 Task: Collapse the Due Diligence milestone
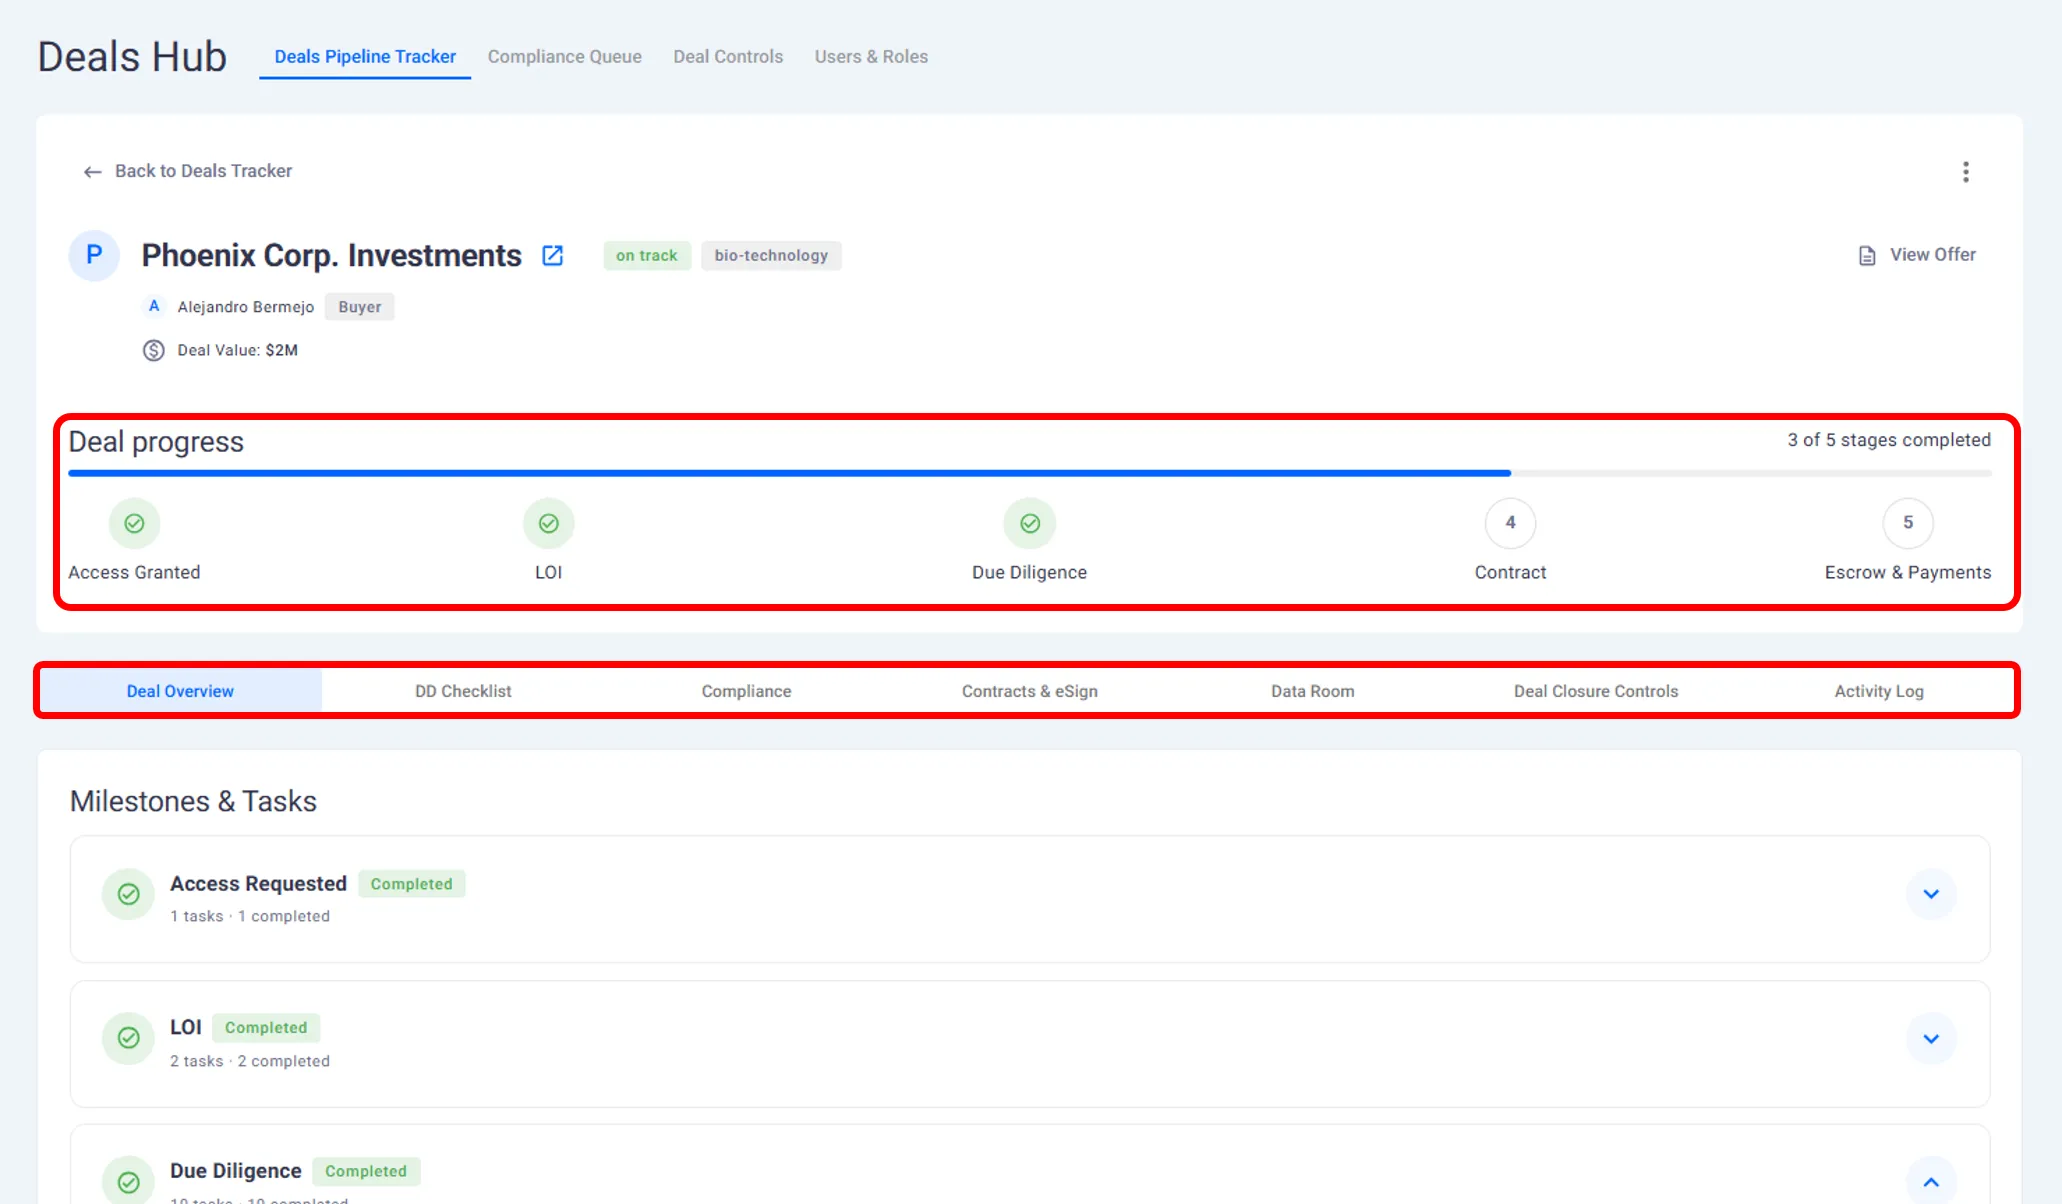pos(1930,1182)
